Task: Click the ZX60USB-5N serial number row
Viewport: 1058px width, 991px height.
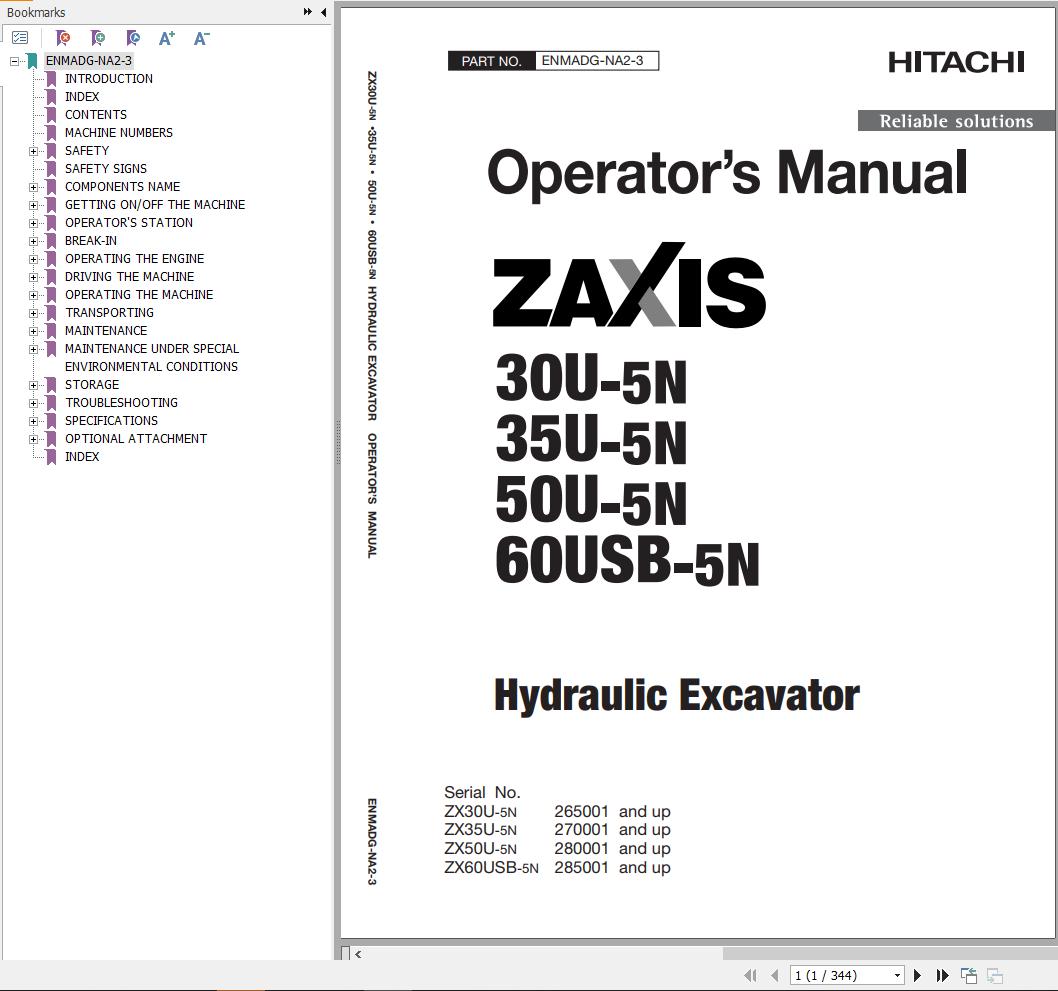Action: [557, 868]
